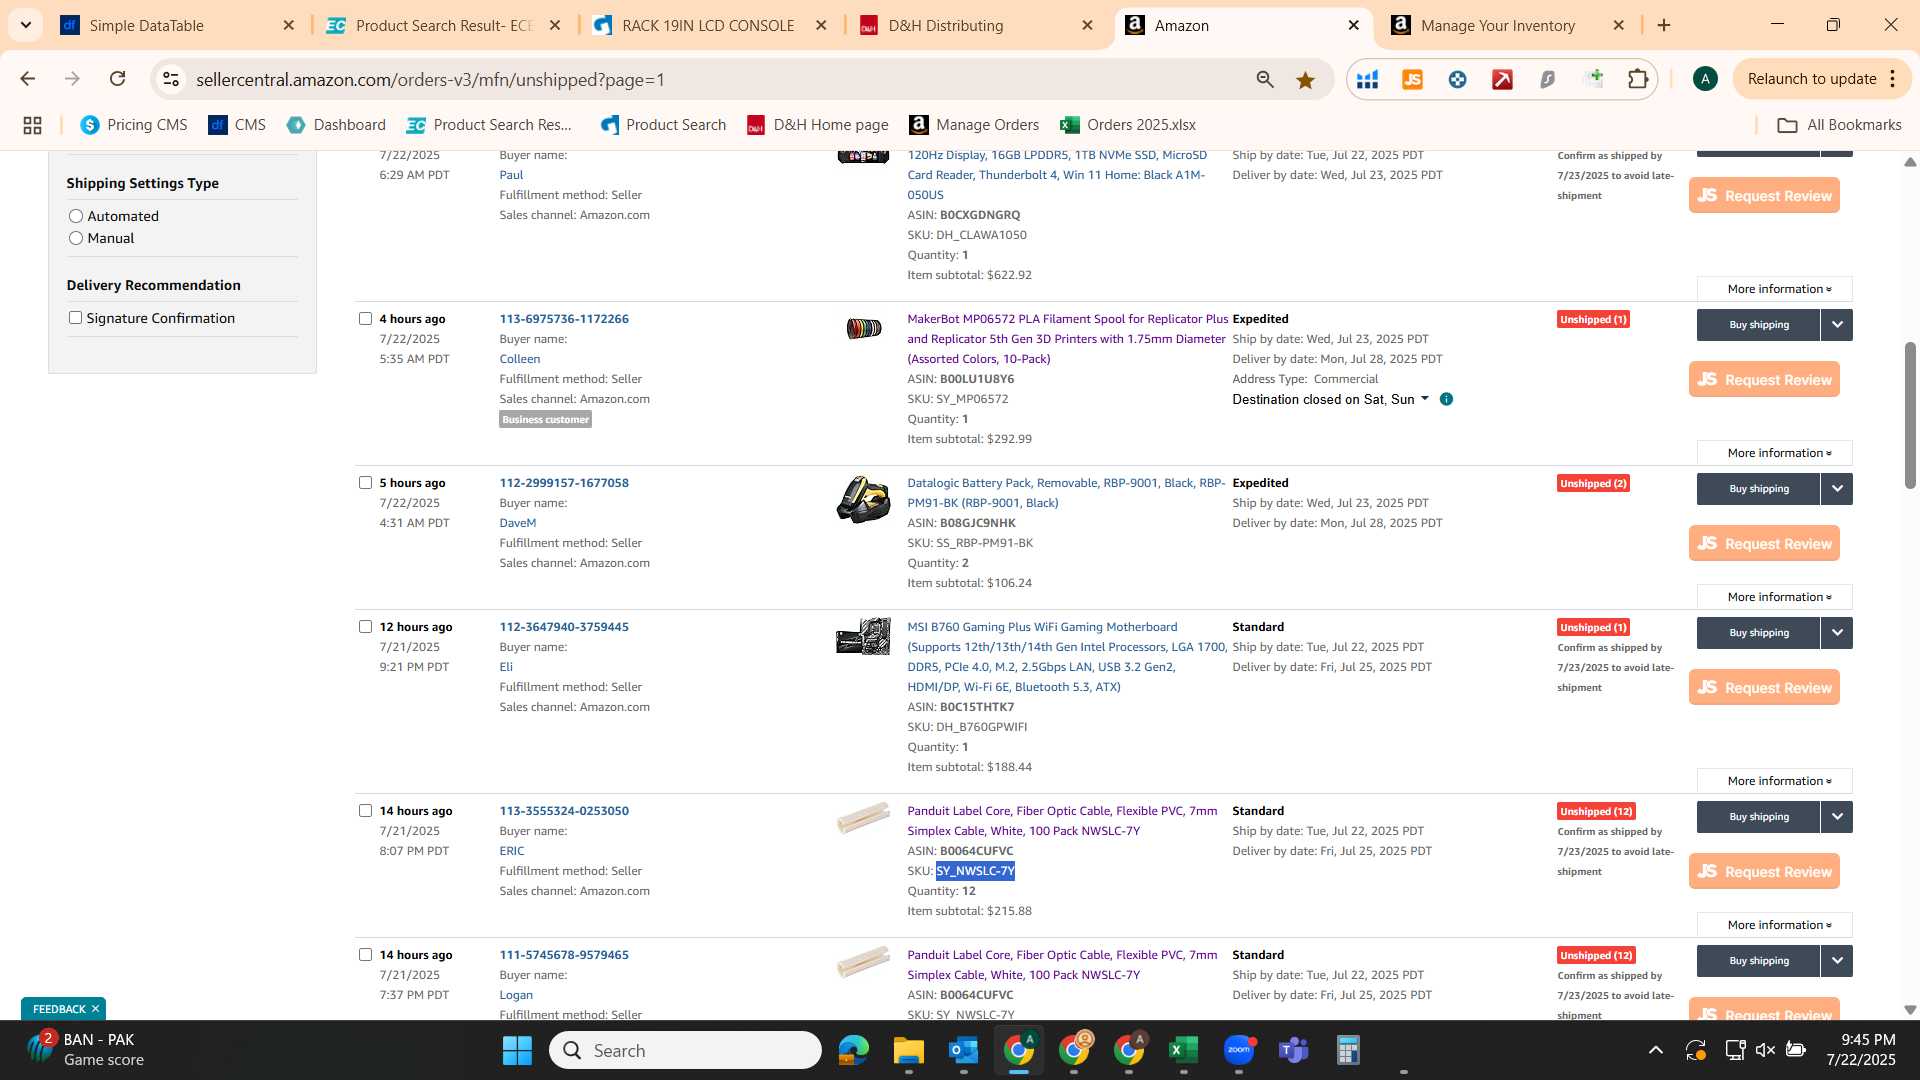Select order 113-3555324-0253050 checkbox
This screenshot has width=1920, height=1080.
click(x=365, y=811)
